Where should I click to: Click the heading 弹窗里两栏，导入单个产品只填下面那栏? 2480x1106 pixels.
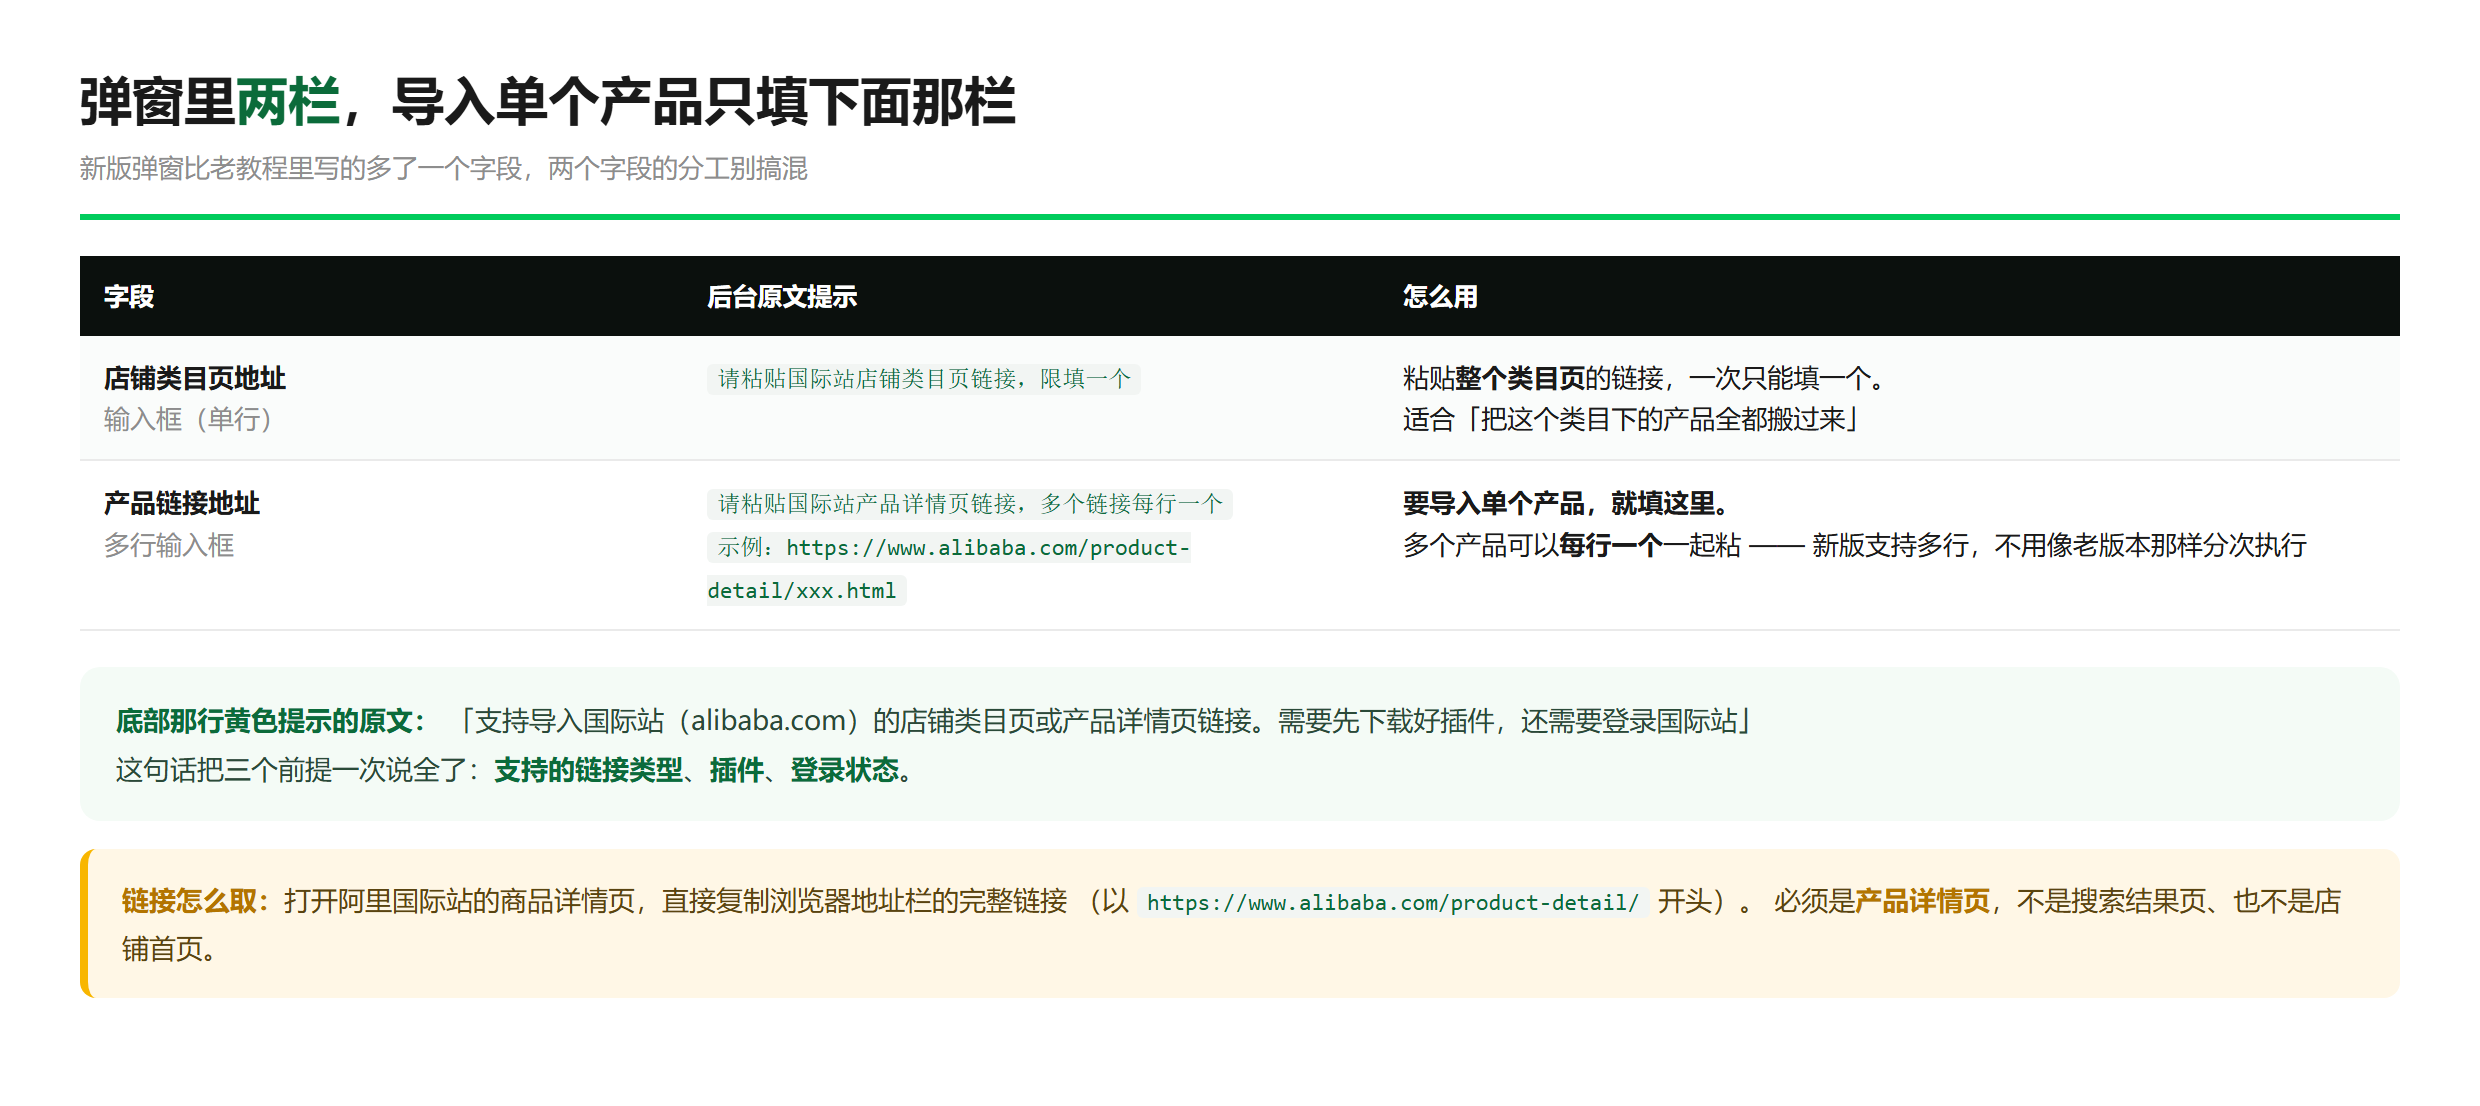point(548,102)
